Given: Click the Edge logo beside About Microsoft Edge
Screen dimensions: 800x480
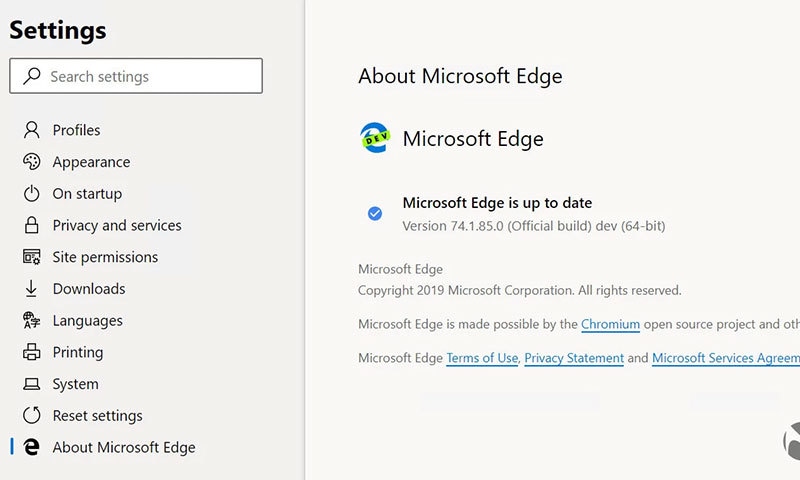Looking at the screenshot, I should pyautogui.click(x=32, y=447).
